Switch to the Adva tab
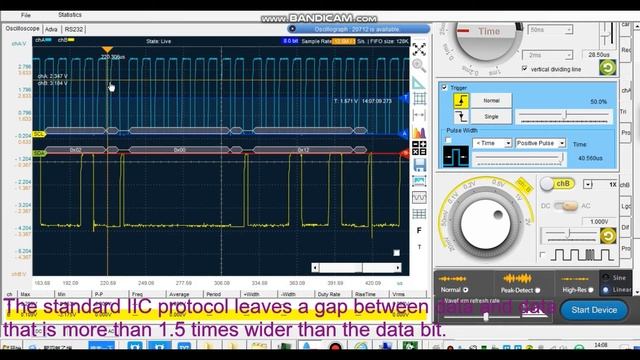This screenshot has width=640, height=360. tap(51, 29)
